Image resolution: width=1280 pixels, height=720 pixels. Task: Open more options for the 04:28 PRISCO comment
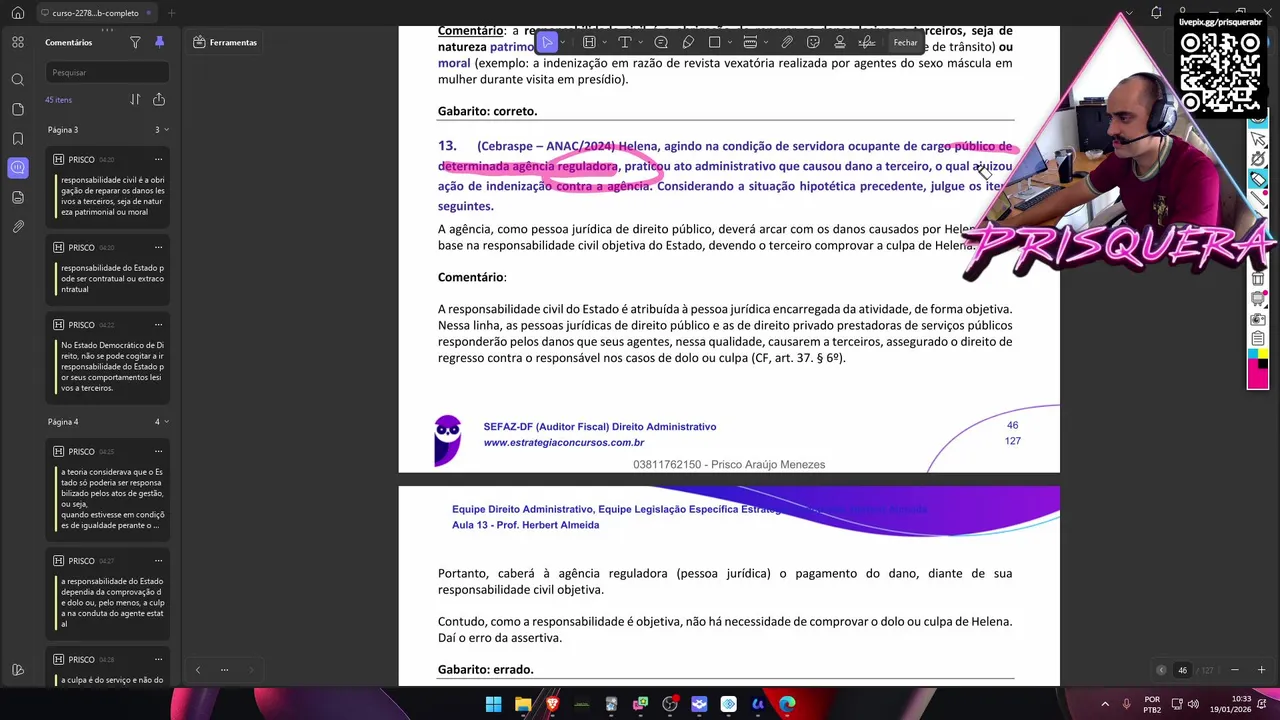(158, 659)
